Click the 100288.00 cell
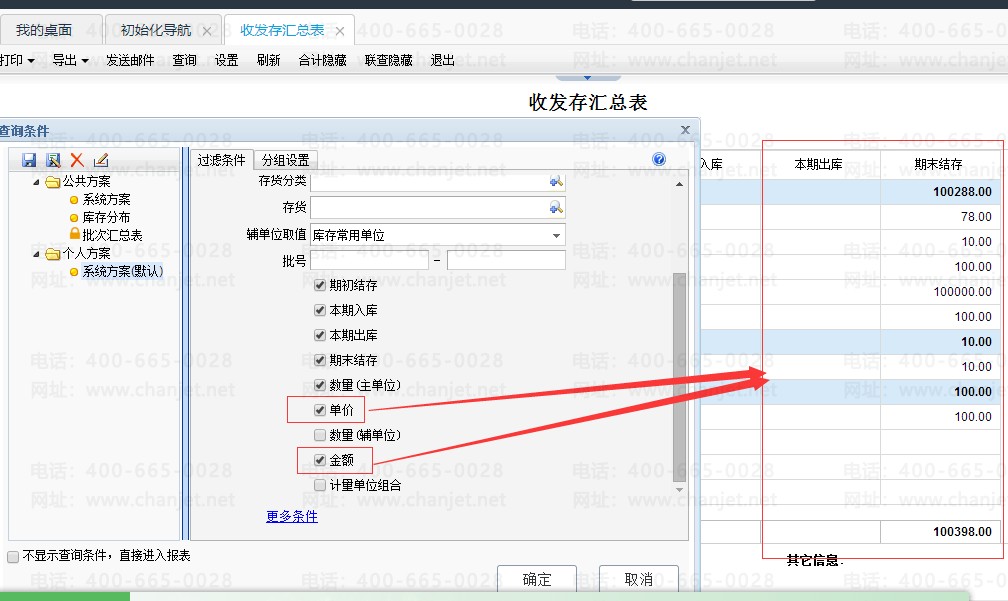The height and width of the screenshot is (601, 1008). click(x=938, y=192)
